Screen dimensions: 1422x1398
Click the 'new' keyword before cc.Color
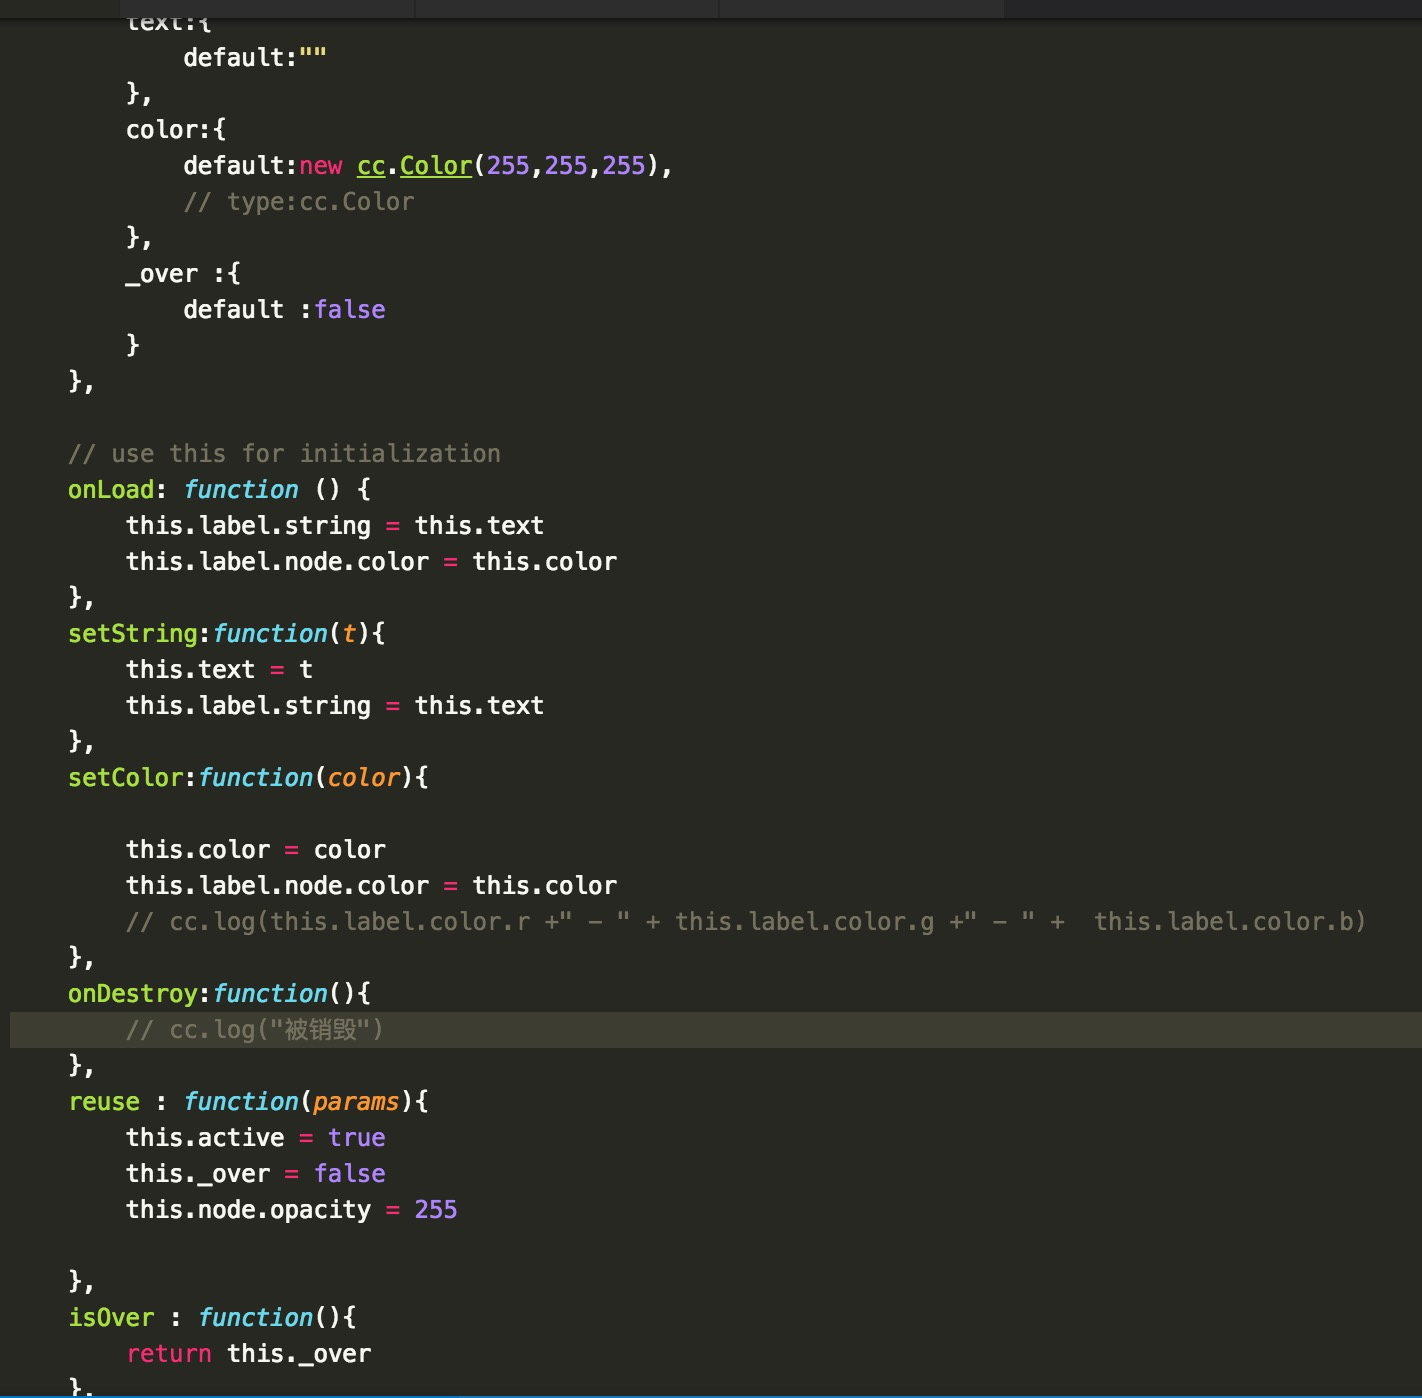tap(321, 166)
